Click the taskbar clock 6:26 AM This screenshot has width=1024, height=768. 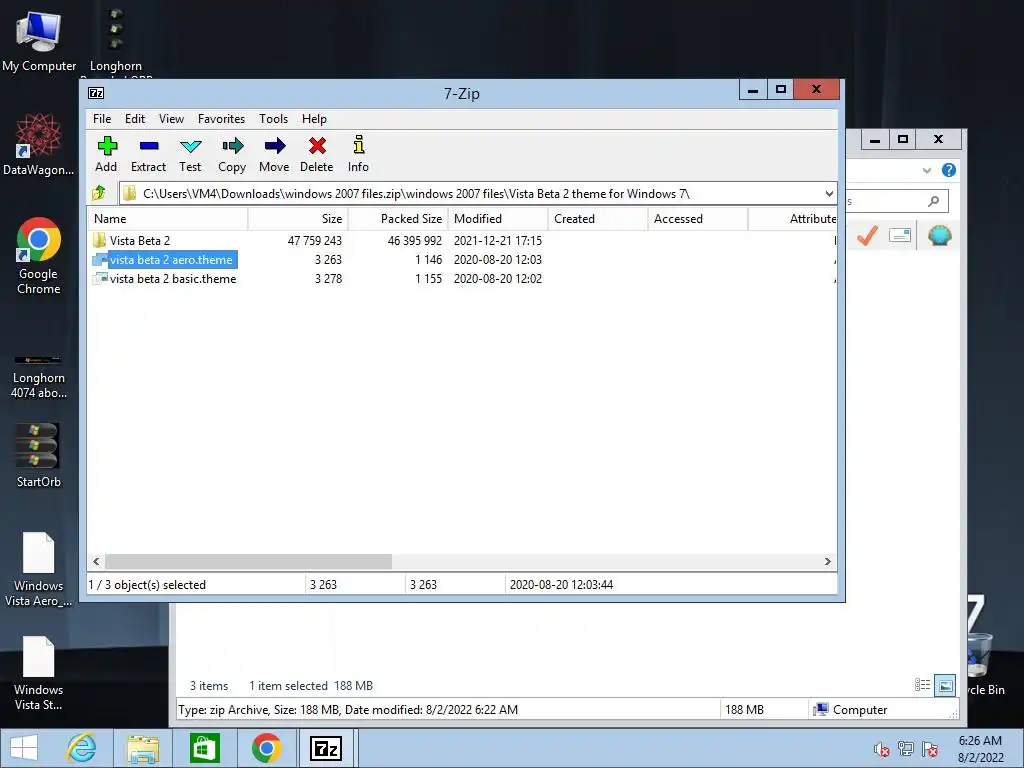980,741
